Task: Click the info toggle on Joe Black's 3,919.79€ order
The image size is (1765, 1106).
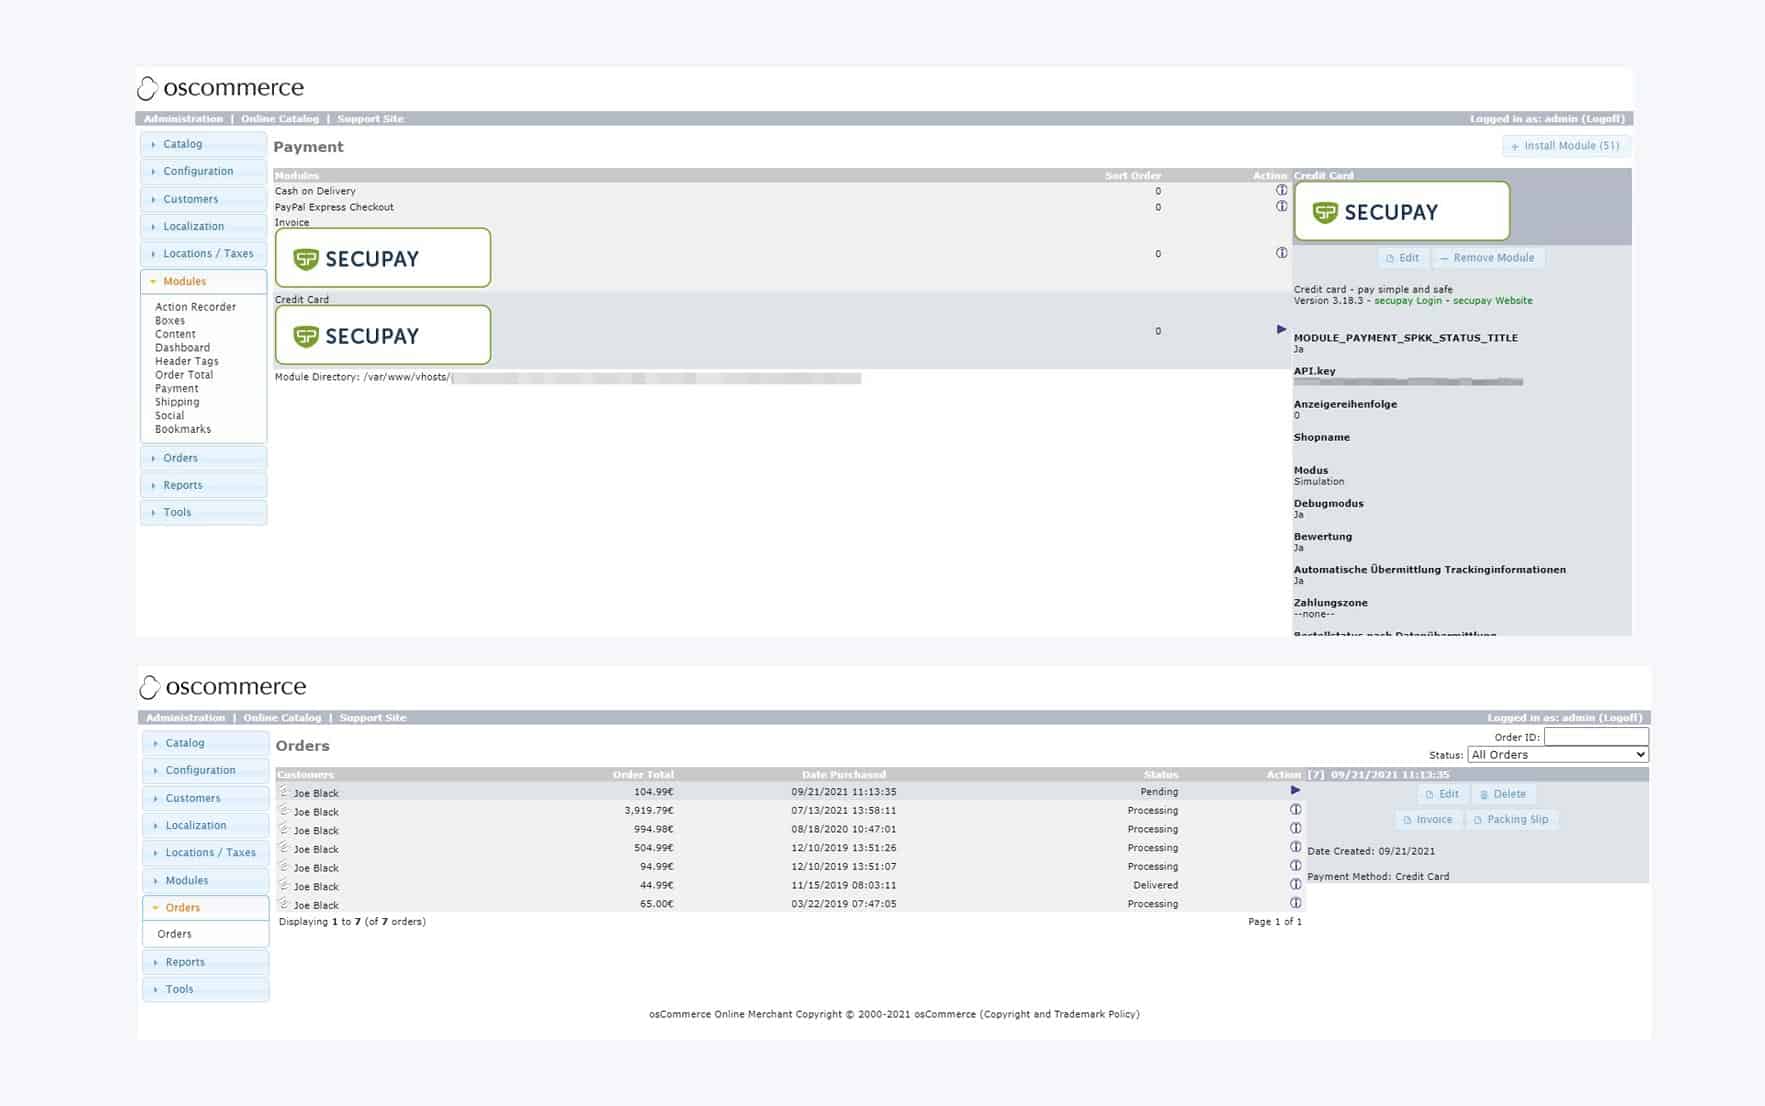Action: pos(1294,810)
